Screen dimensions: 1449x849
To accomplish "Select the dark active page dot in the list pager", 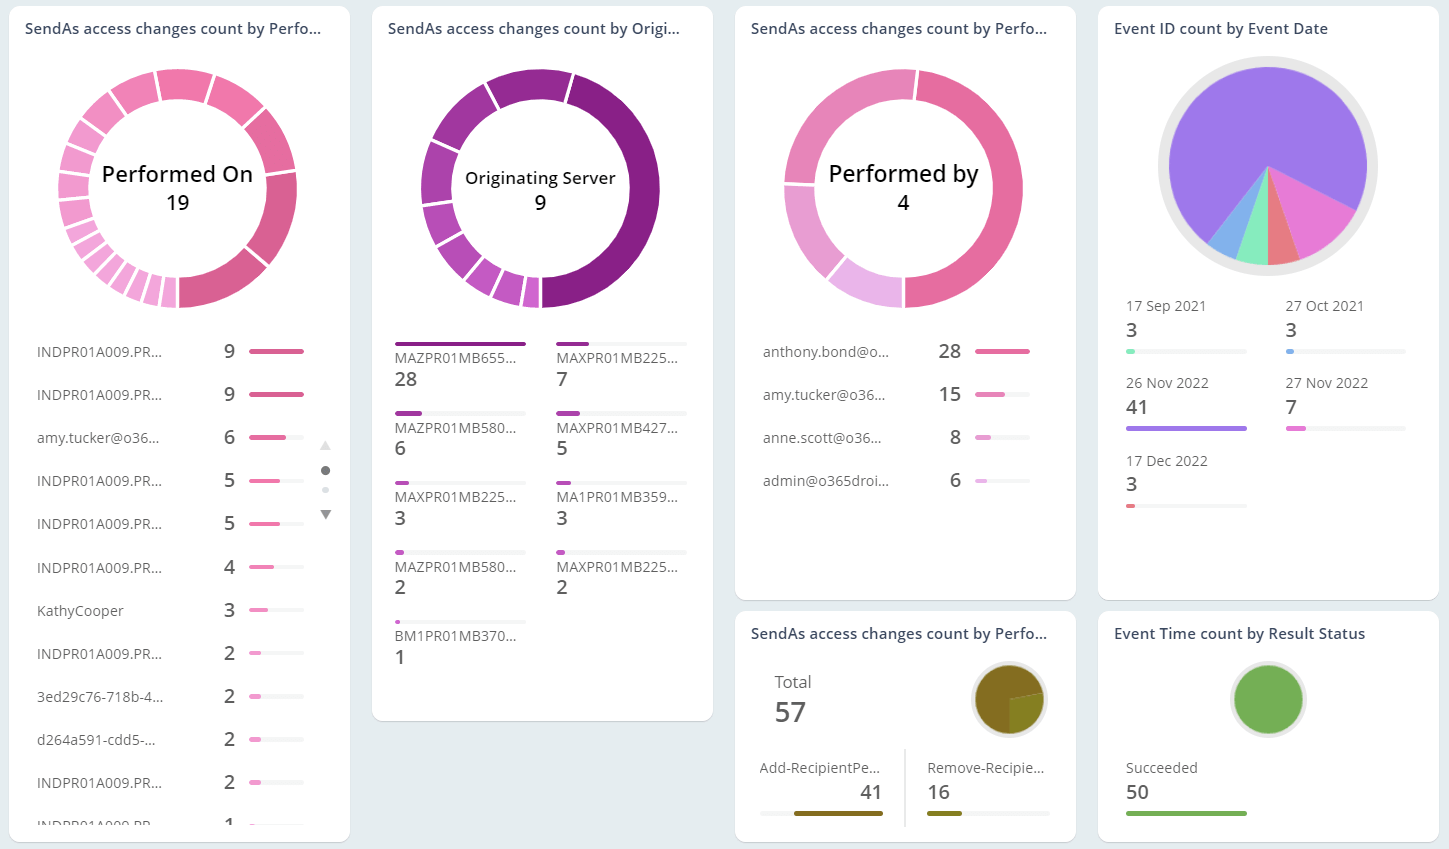I will tap(325, 470).
